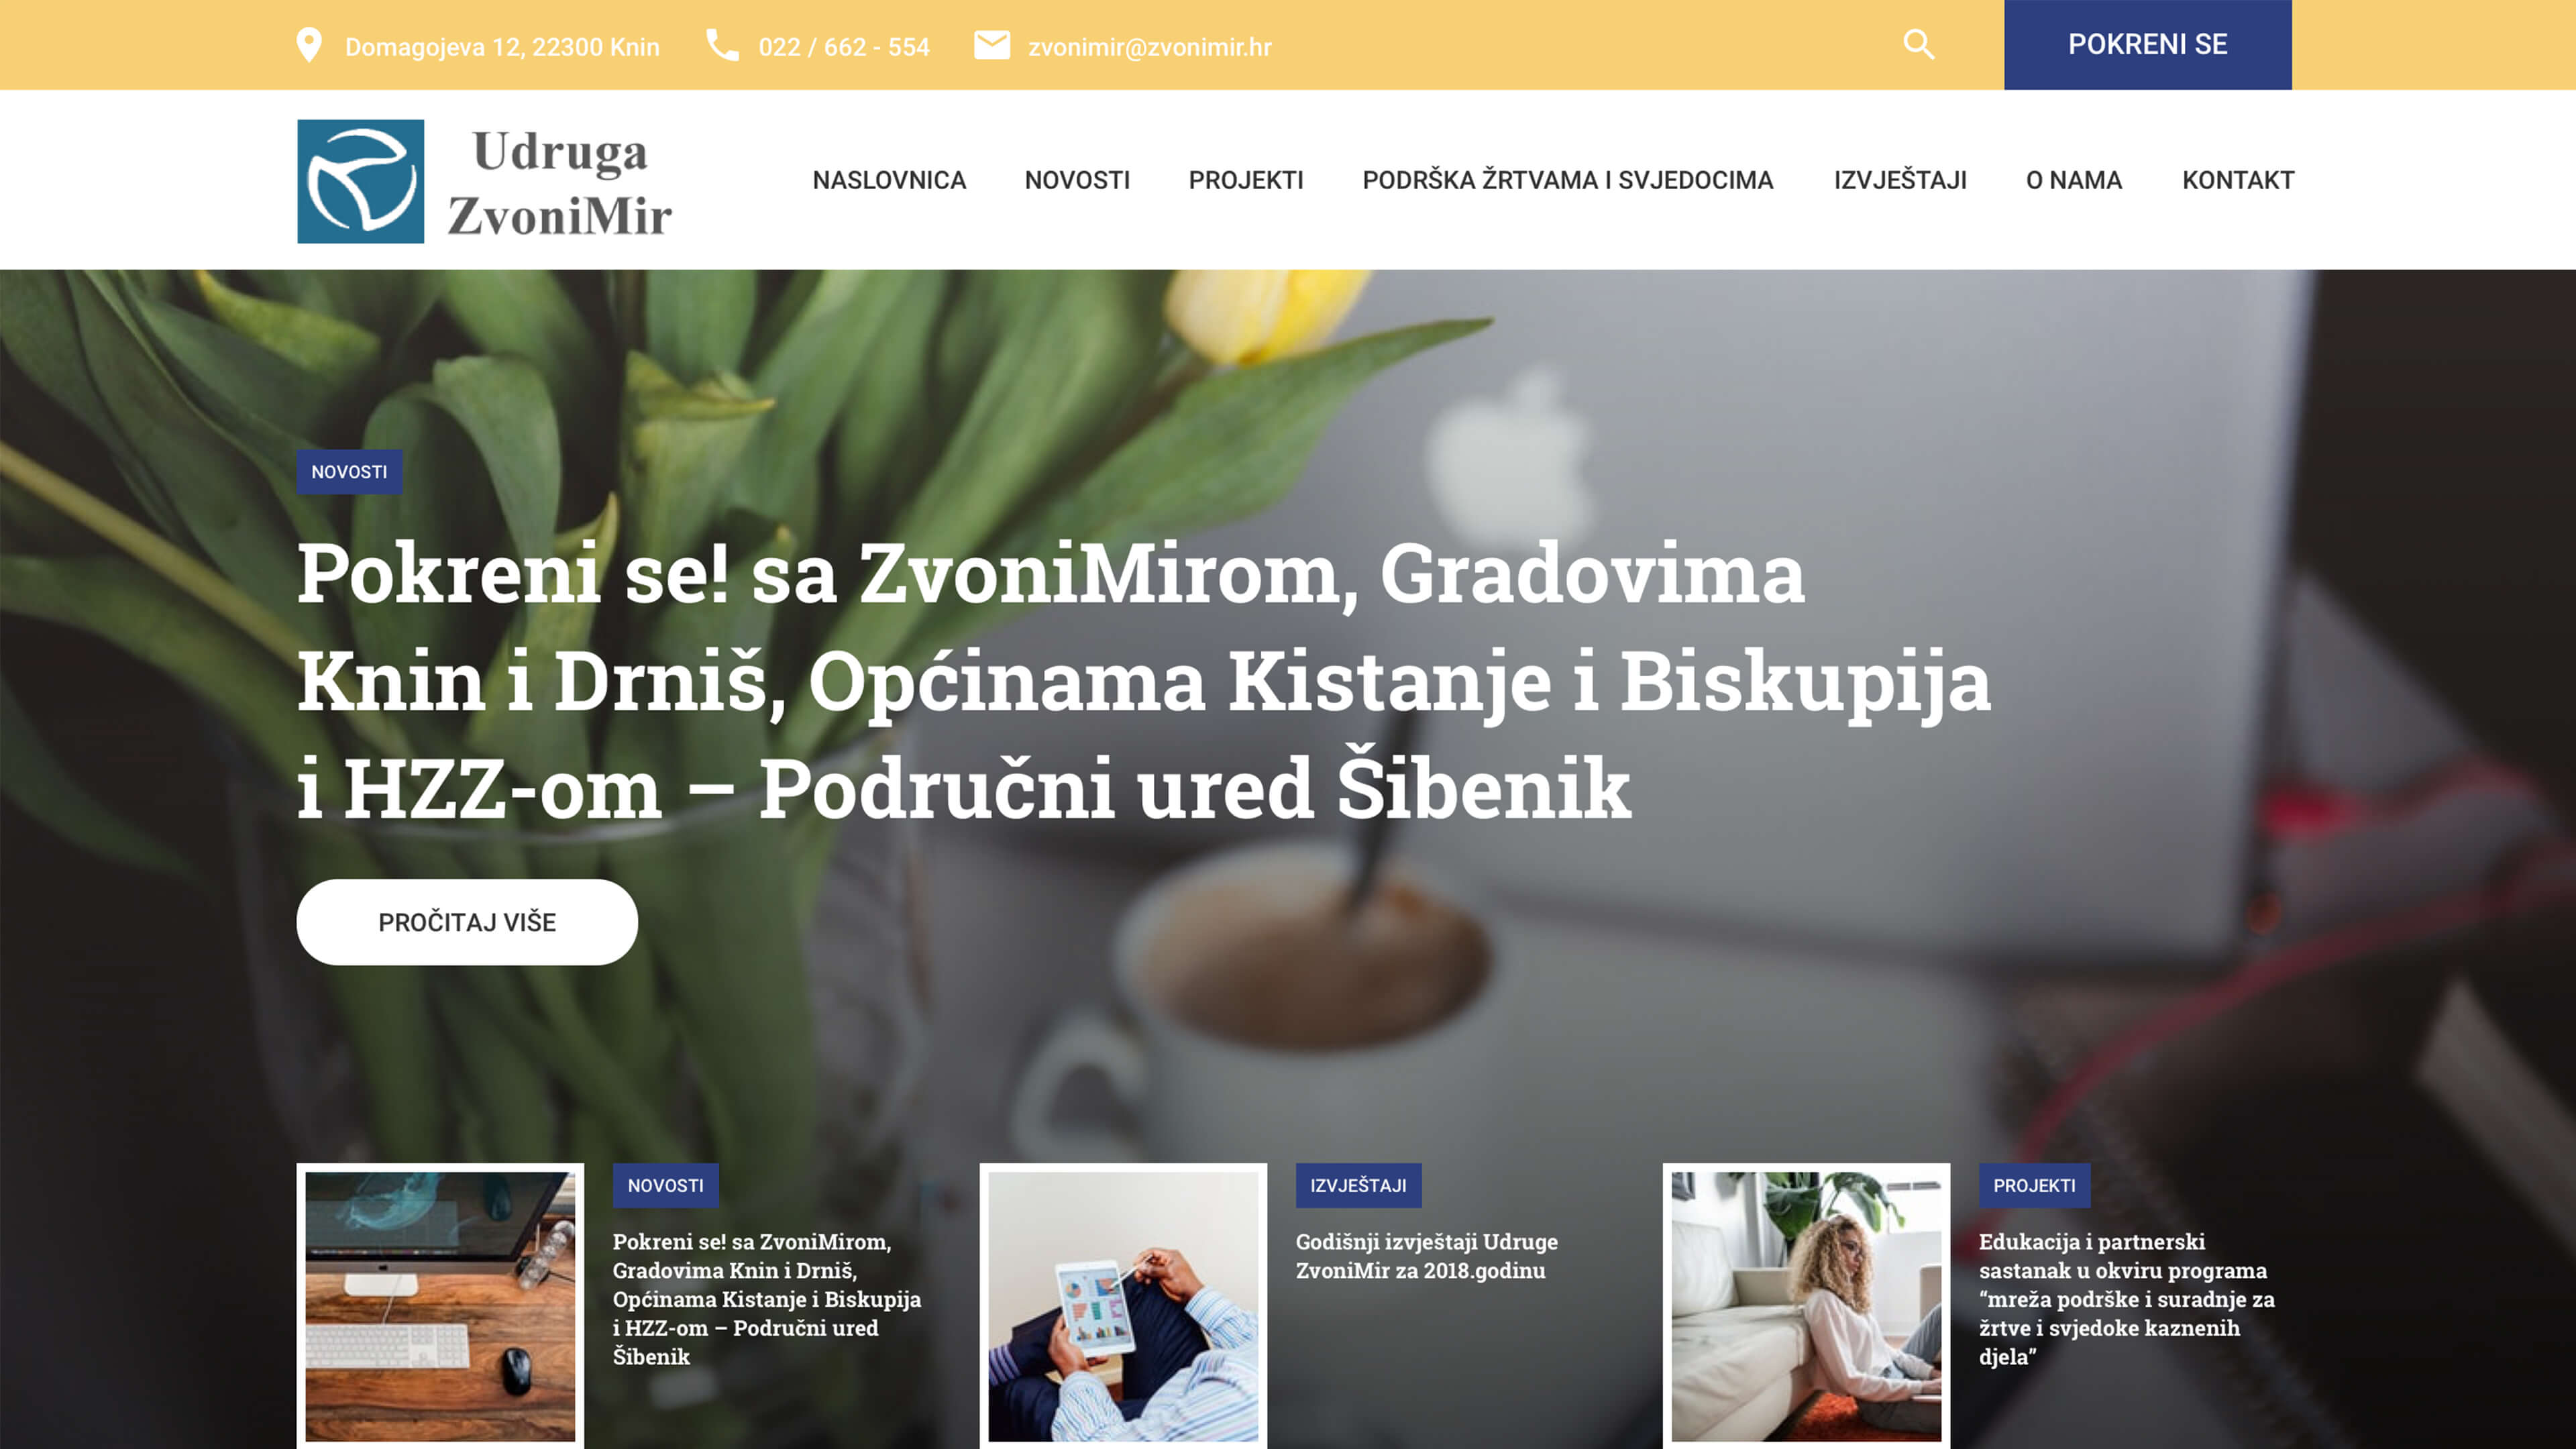Image resolution: width=2576 pixels, height=1449 pixels.
Task: Open the NASLOVNICA menu item
Action: click(889, 180)
